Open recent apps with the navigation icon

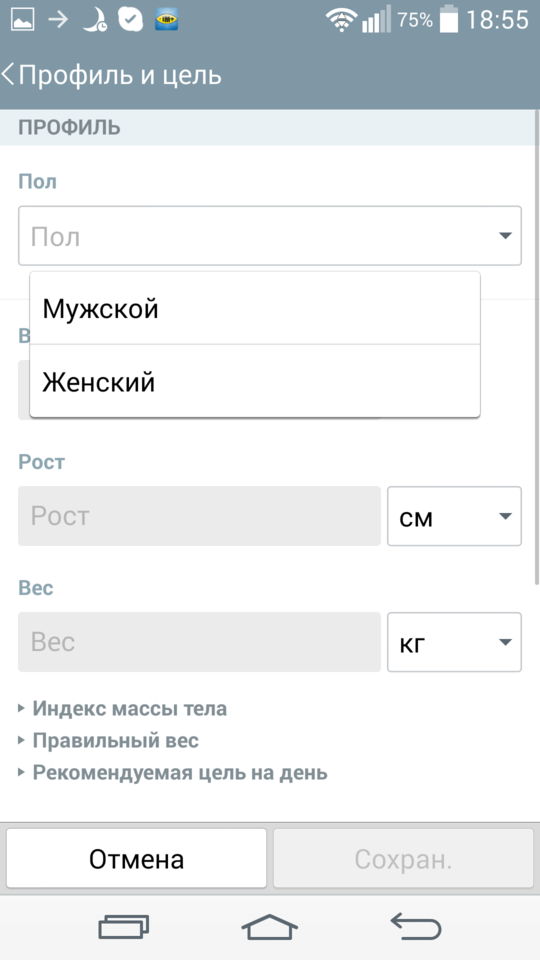point(124,926)
